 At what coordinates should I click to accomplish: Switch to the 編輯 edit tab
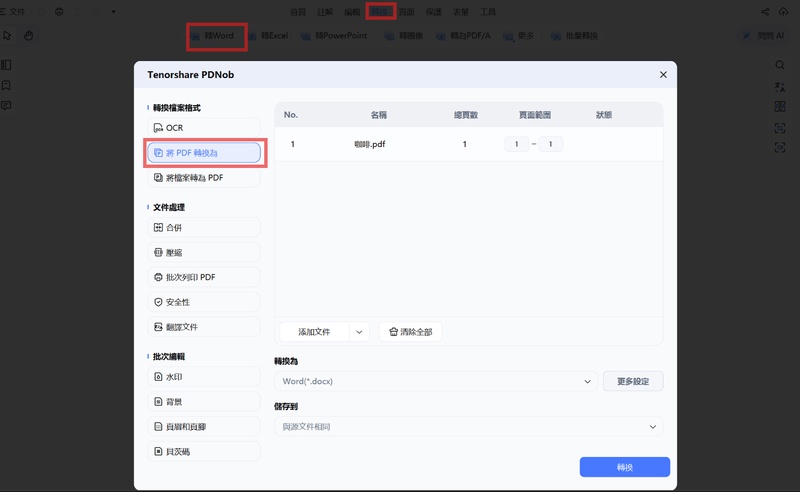352,12
